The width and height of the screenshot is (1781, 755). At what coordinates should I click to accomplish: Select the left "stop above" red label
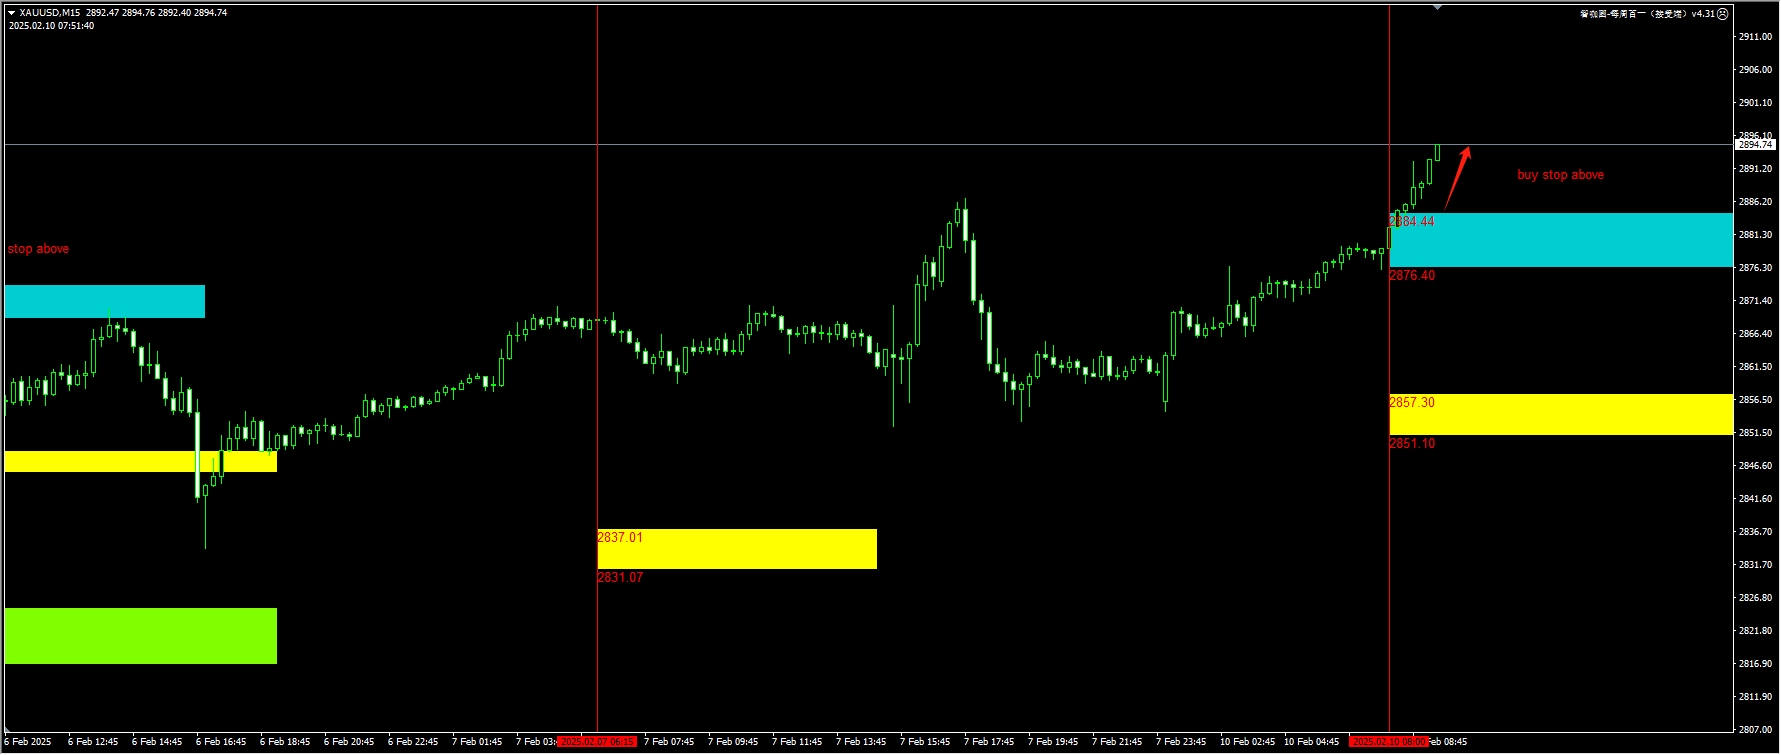tap(38, 249)
